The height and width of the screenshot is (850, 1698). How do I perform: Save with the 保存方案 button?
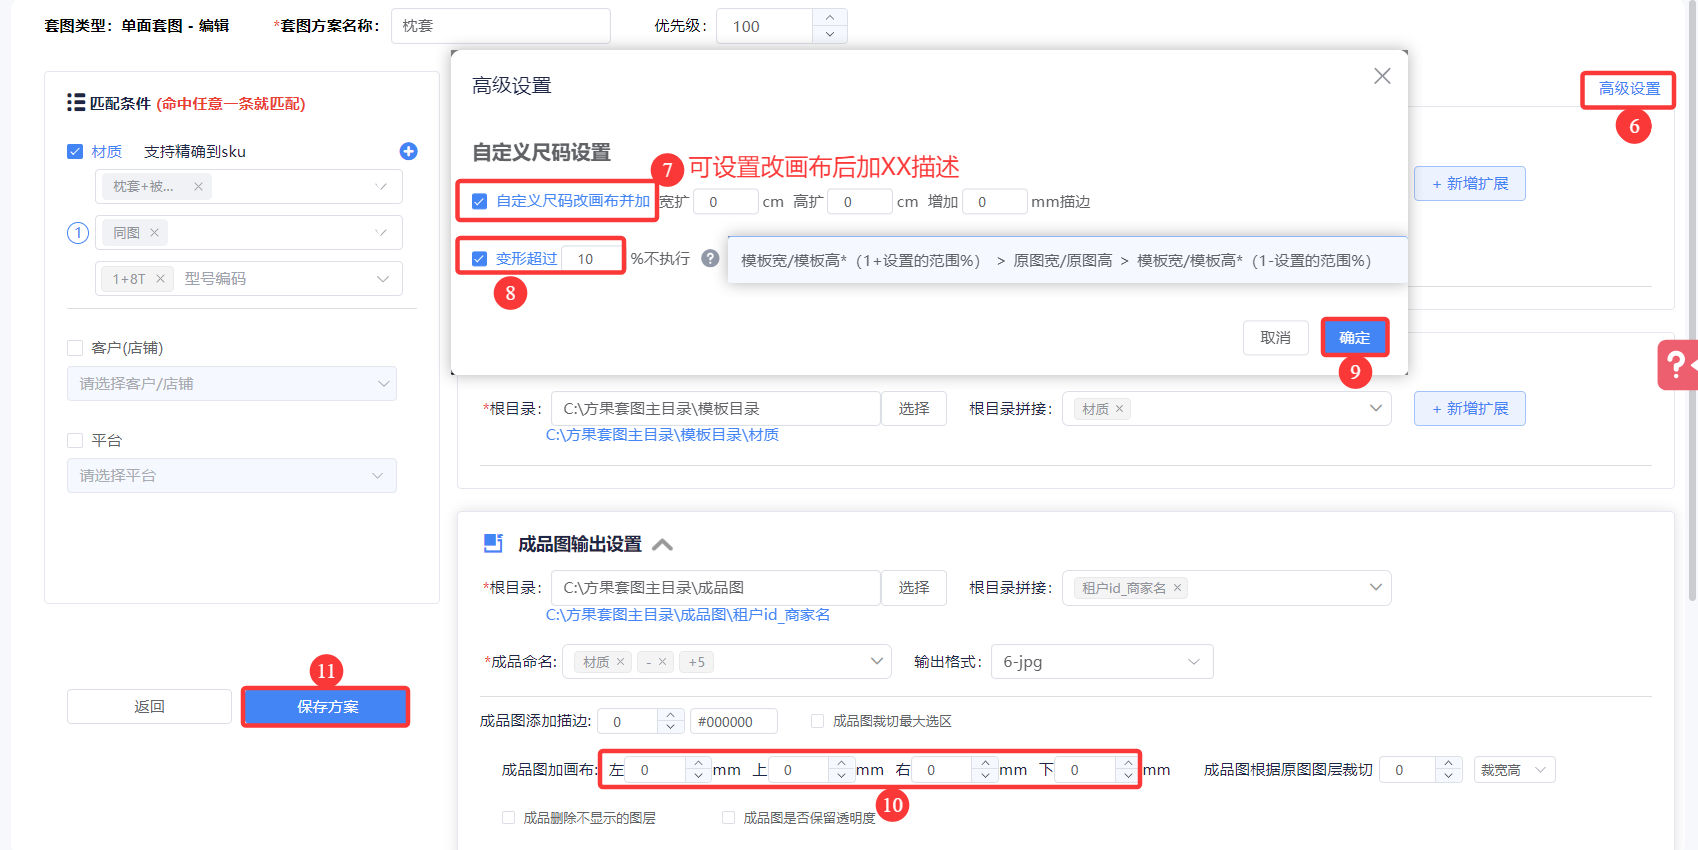coord(326,707)
